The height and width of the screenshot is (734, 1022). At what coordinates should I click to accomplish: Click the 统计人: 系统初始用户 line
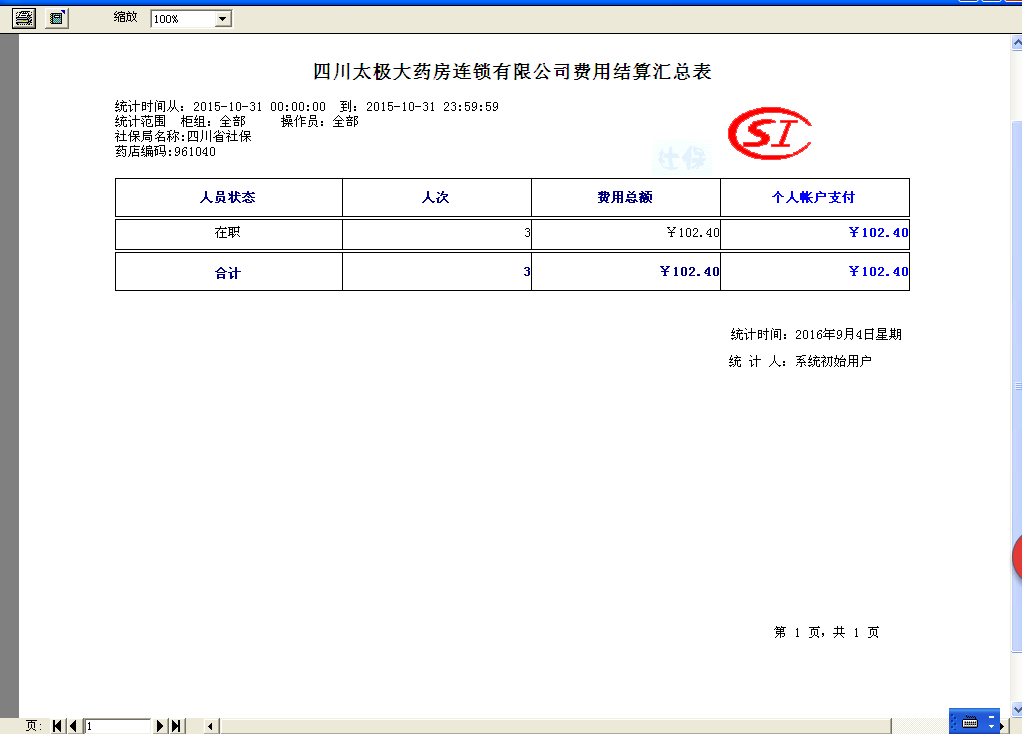800,361
